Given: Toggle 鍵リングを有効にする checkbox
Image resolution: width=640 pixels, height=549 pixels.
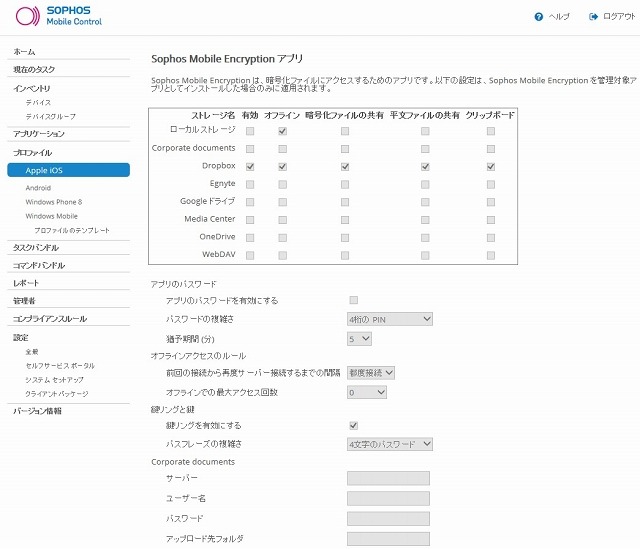Looking at the screenshot, I should (x=354, y=425).
